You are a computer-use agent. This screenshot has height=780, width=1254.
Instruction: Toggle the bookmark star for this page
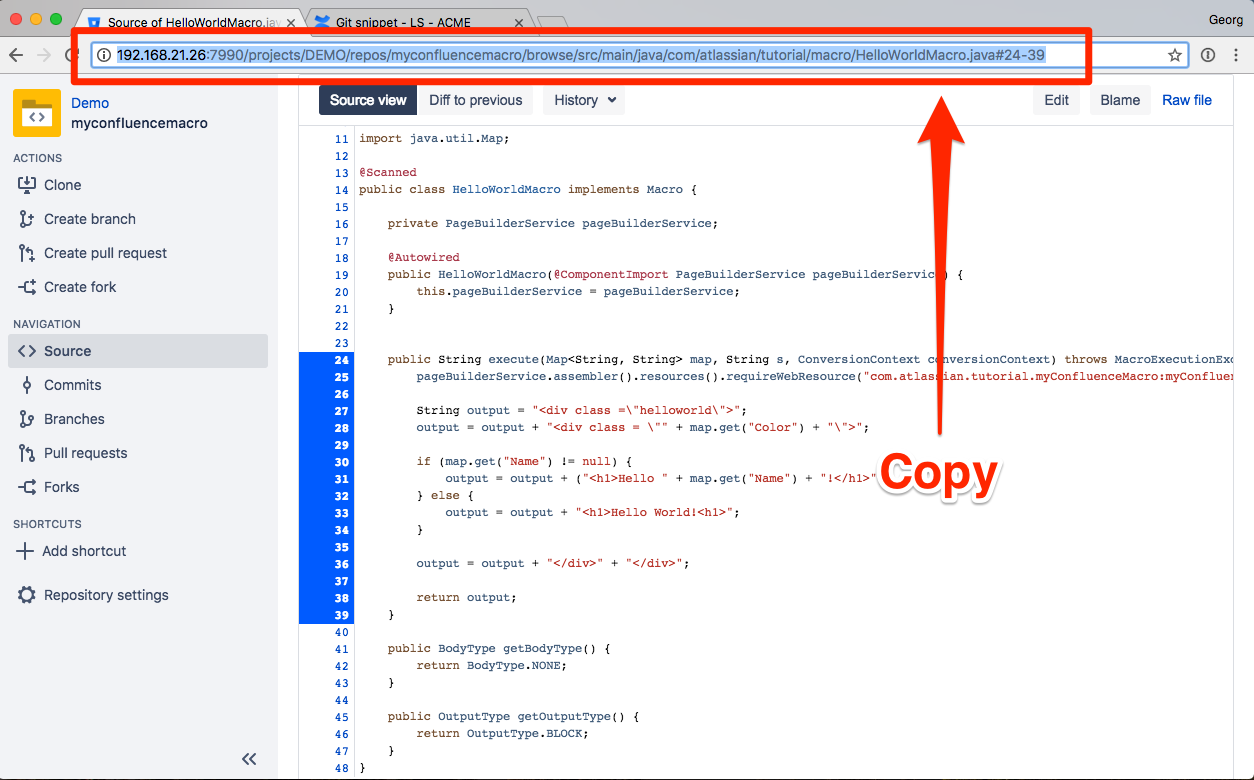(1175, 55)
